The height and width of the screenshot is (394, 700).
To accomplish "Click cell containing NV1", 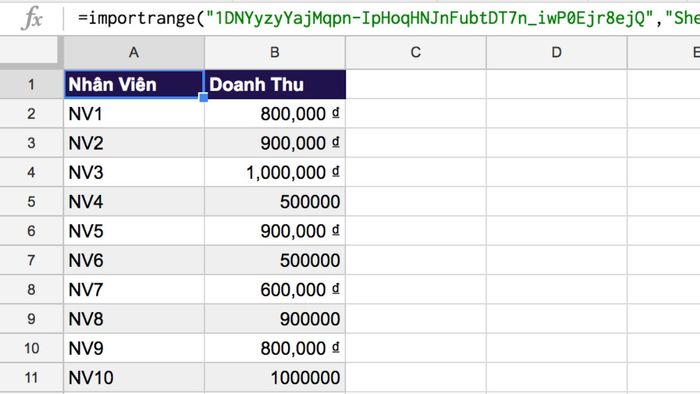I will [134, 113].
